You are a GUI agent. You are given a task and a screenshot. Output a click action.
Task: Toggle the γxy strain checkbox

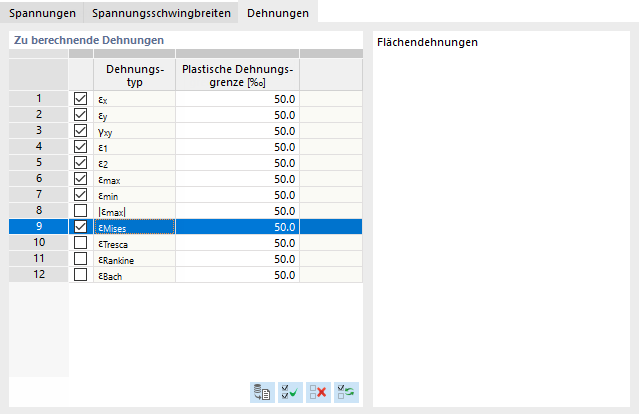(81, 131)
